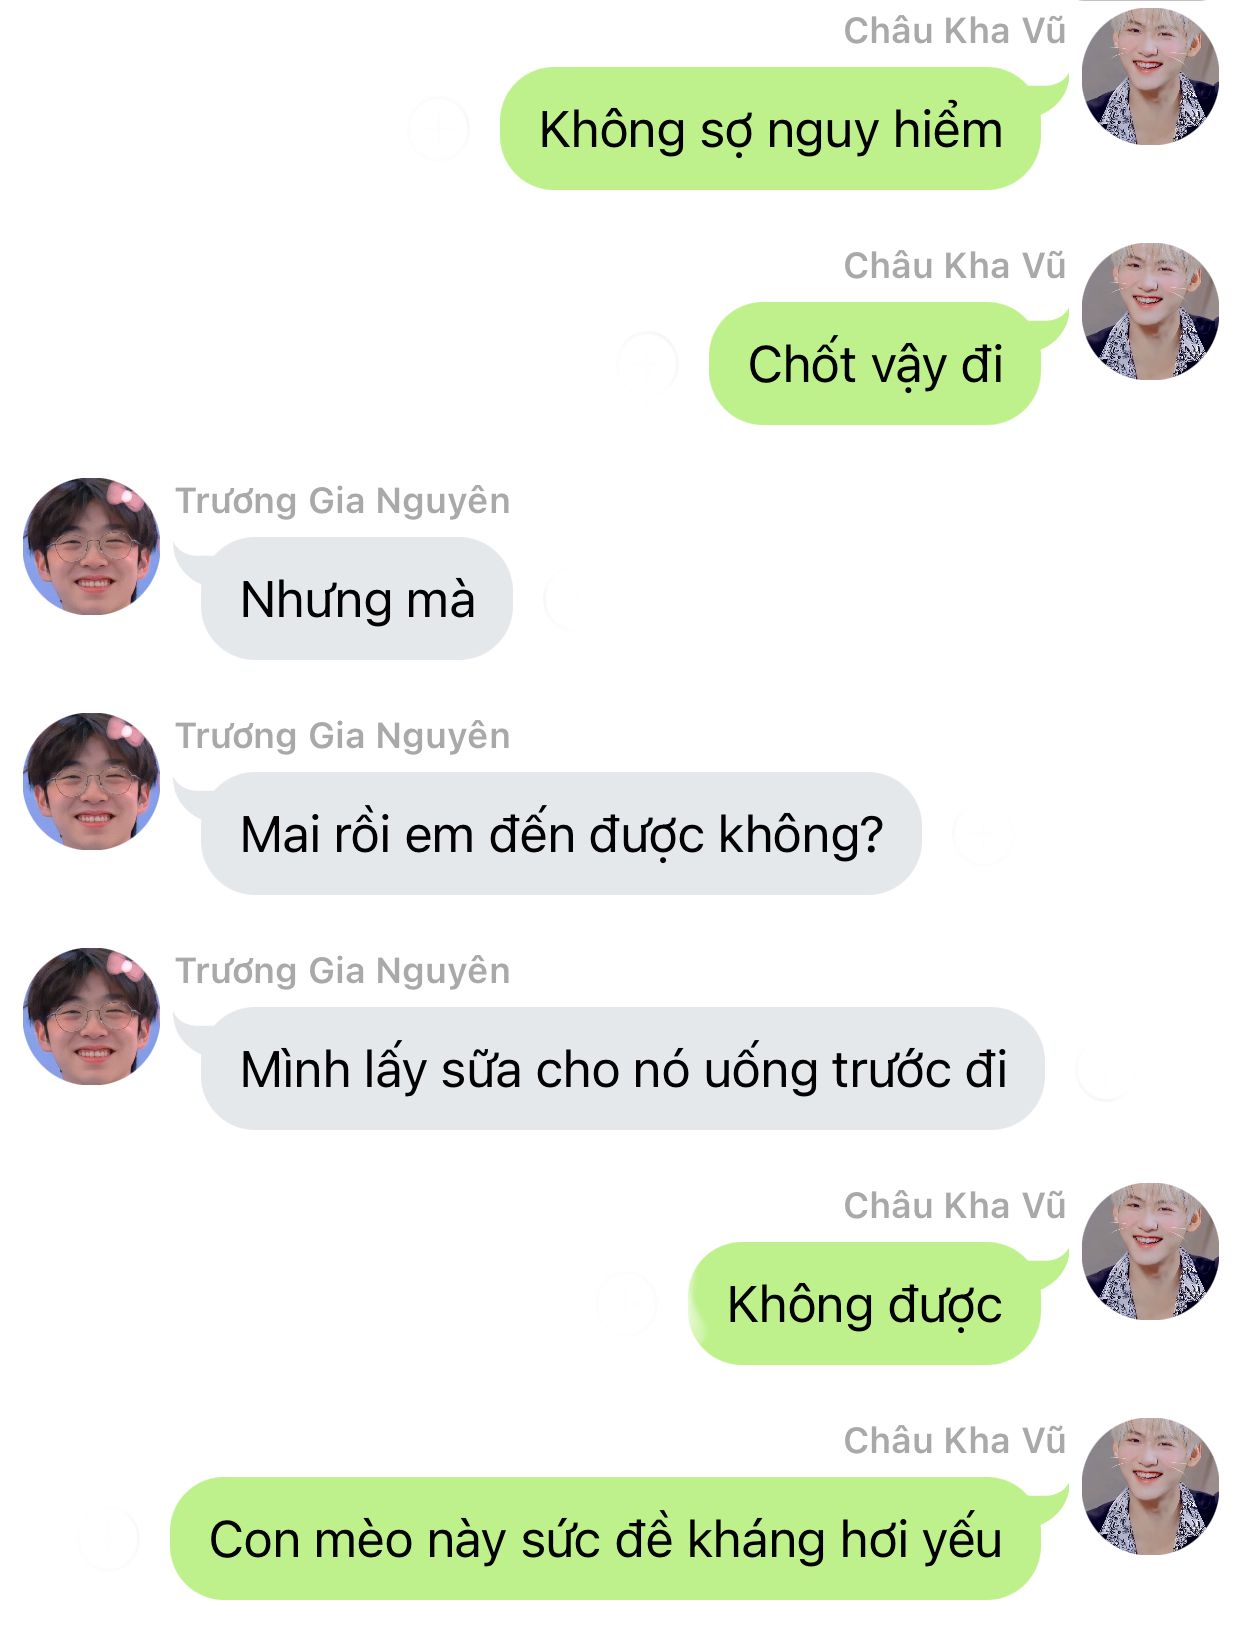Tap the Trương Gia Nguyên name above "Mai rồi em" message
1242x1644 pixels.
tap(343, 736)
